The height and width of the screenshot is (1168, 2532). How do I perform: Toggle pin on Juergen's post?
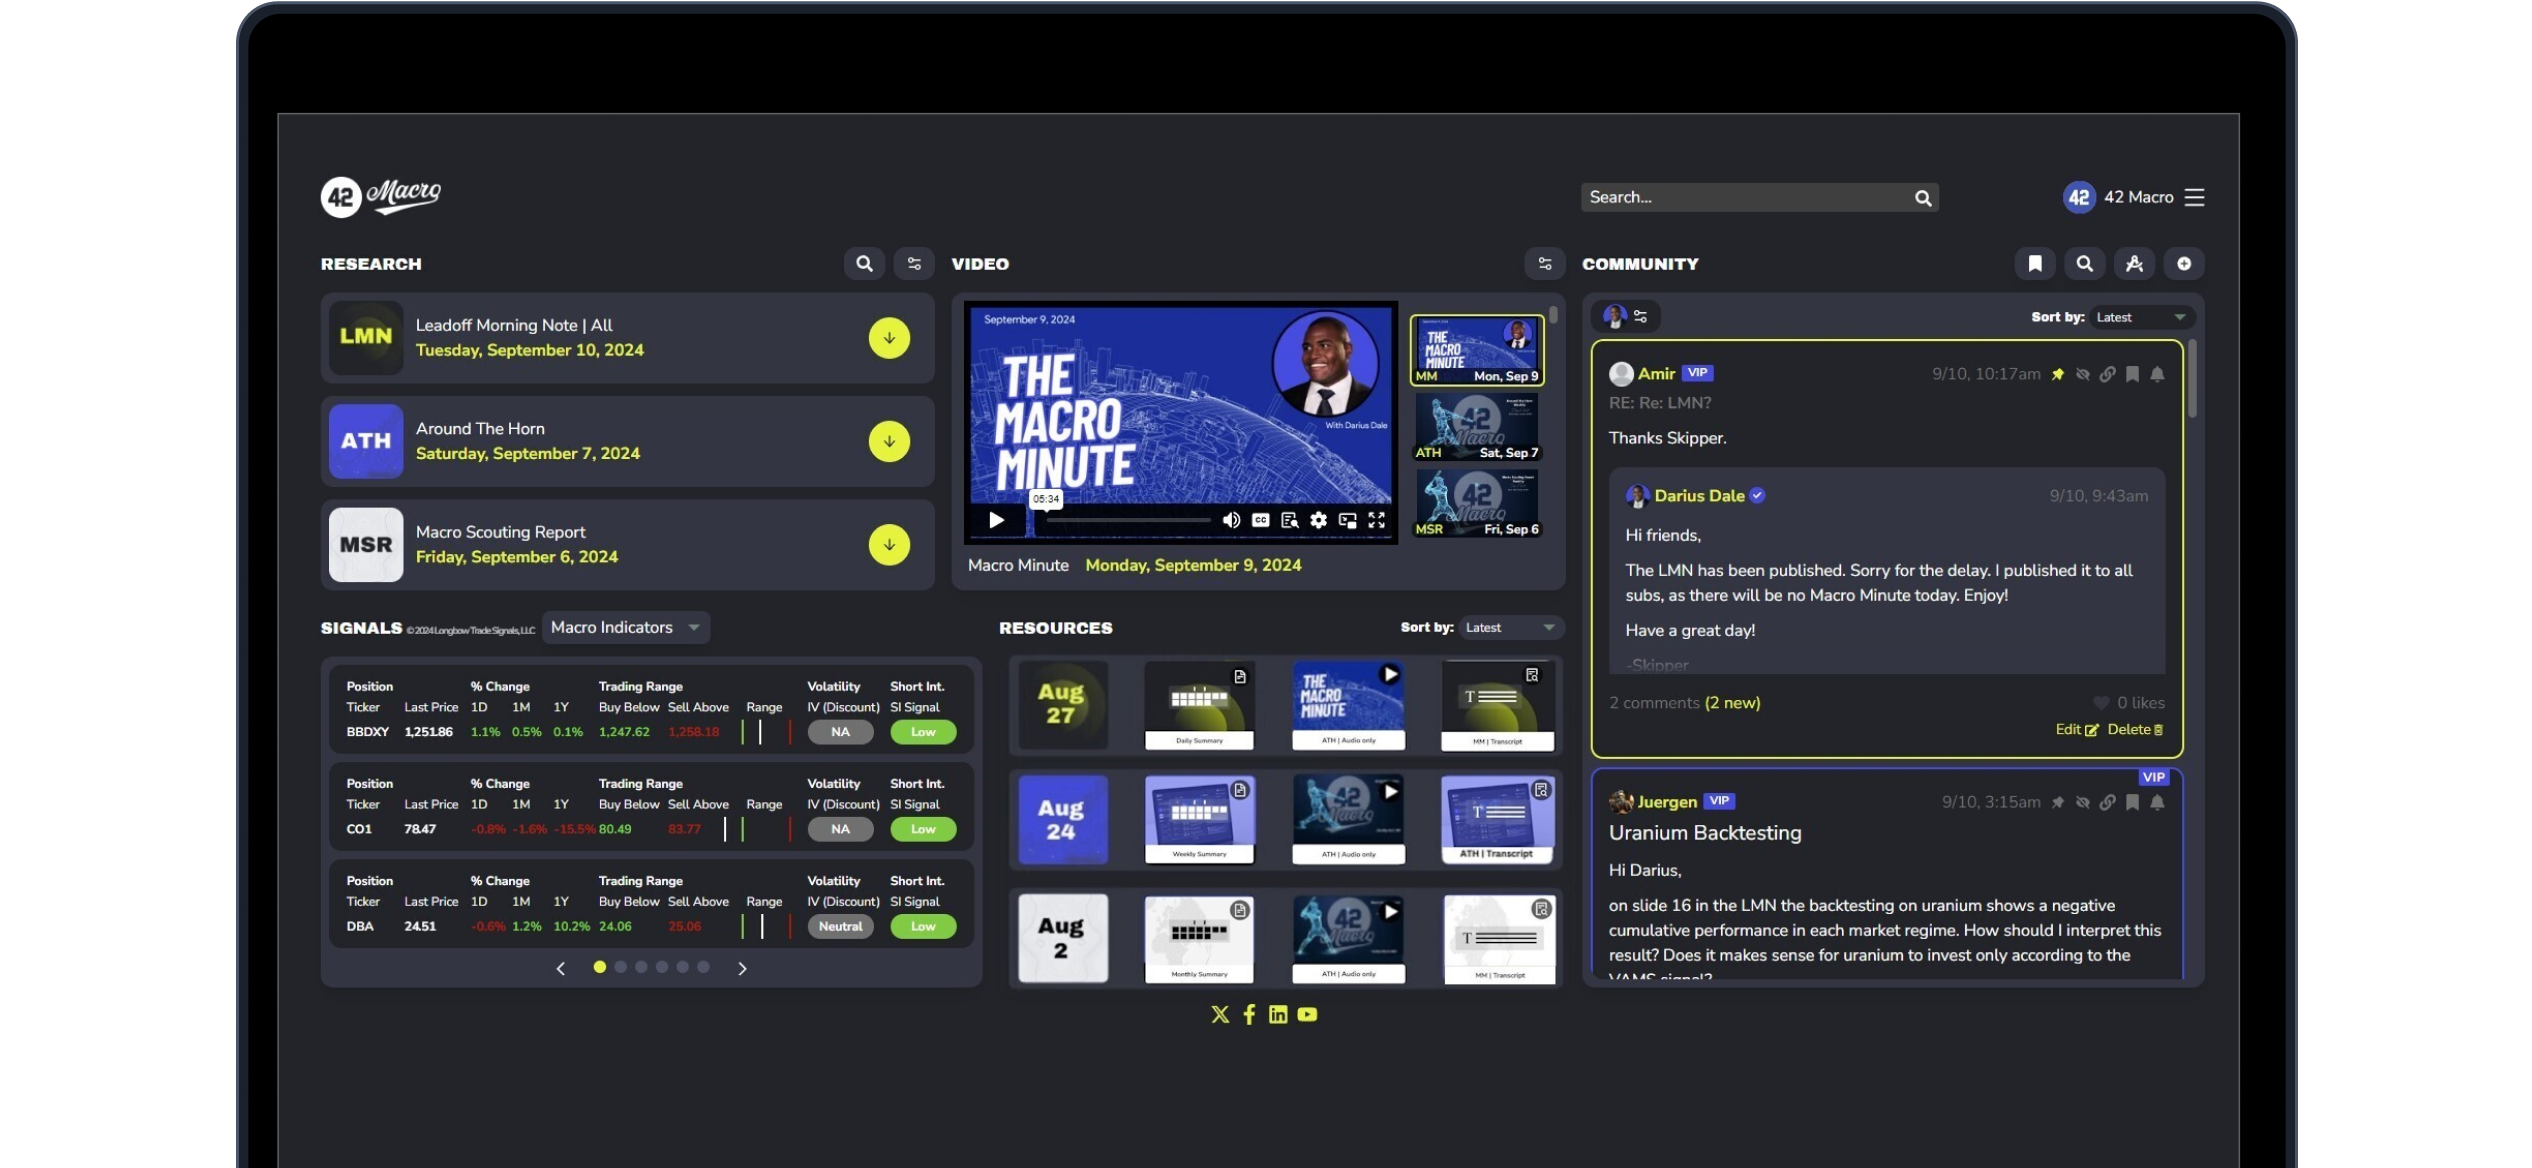(x=2057, y=802)
